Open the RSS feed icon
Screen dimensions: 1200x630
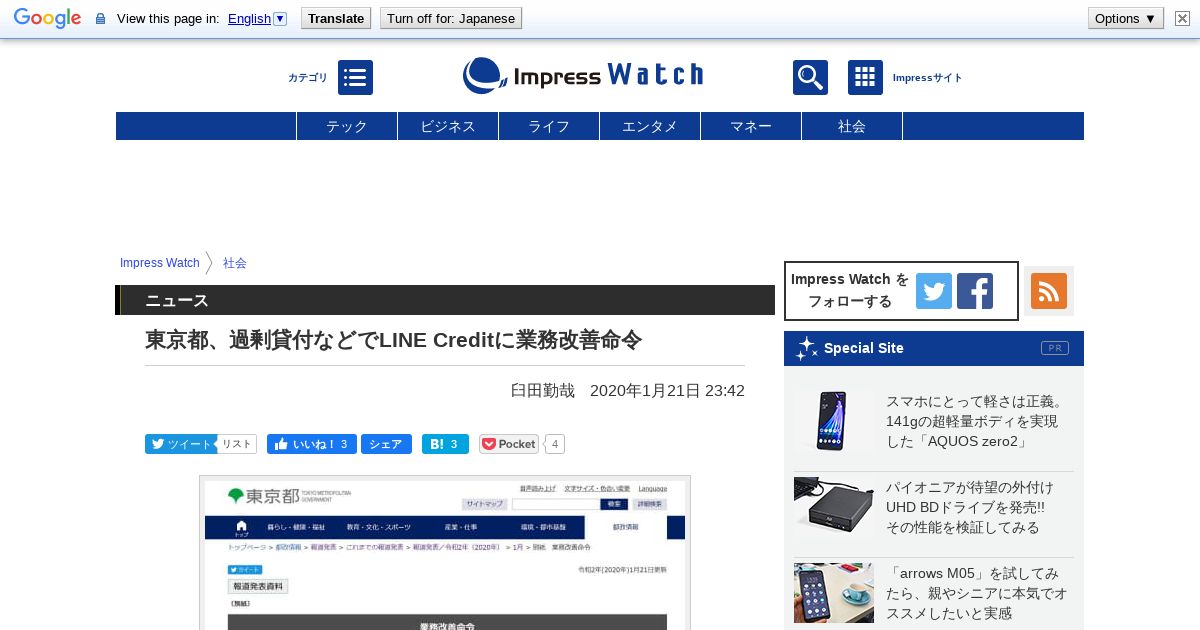[1049, 291]
